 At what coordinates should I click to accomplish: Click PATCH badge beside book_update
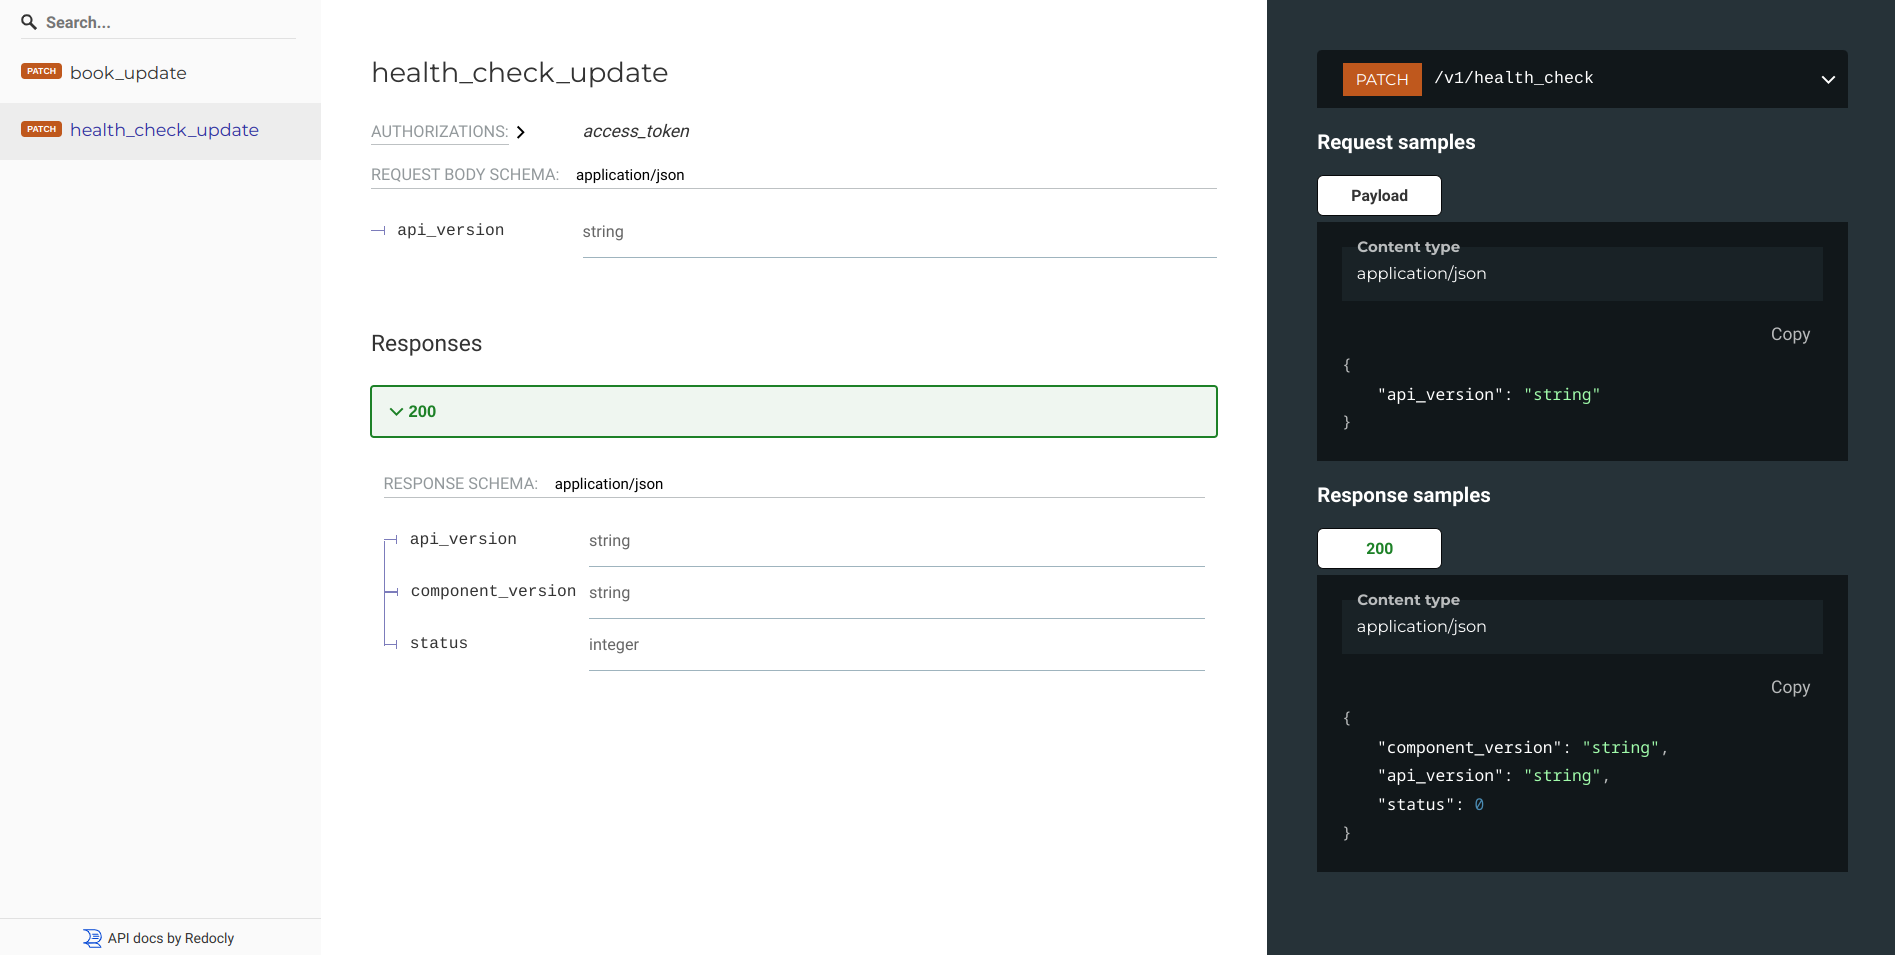[41, 72]
